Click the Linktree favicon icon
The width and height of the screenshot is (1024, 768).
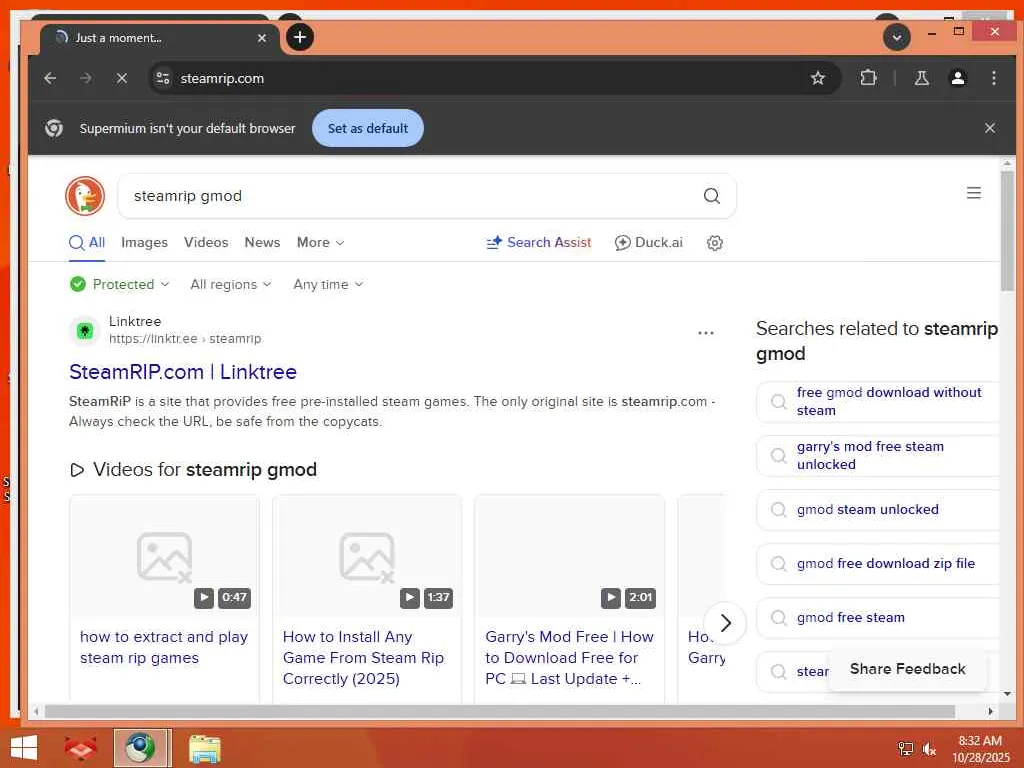[84, 330]
